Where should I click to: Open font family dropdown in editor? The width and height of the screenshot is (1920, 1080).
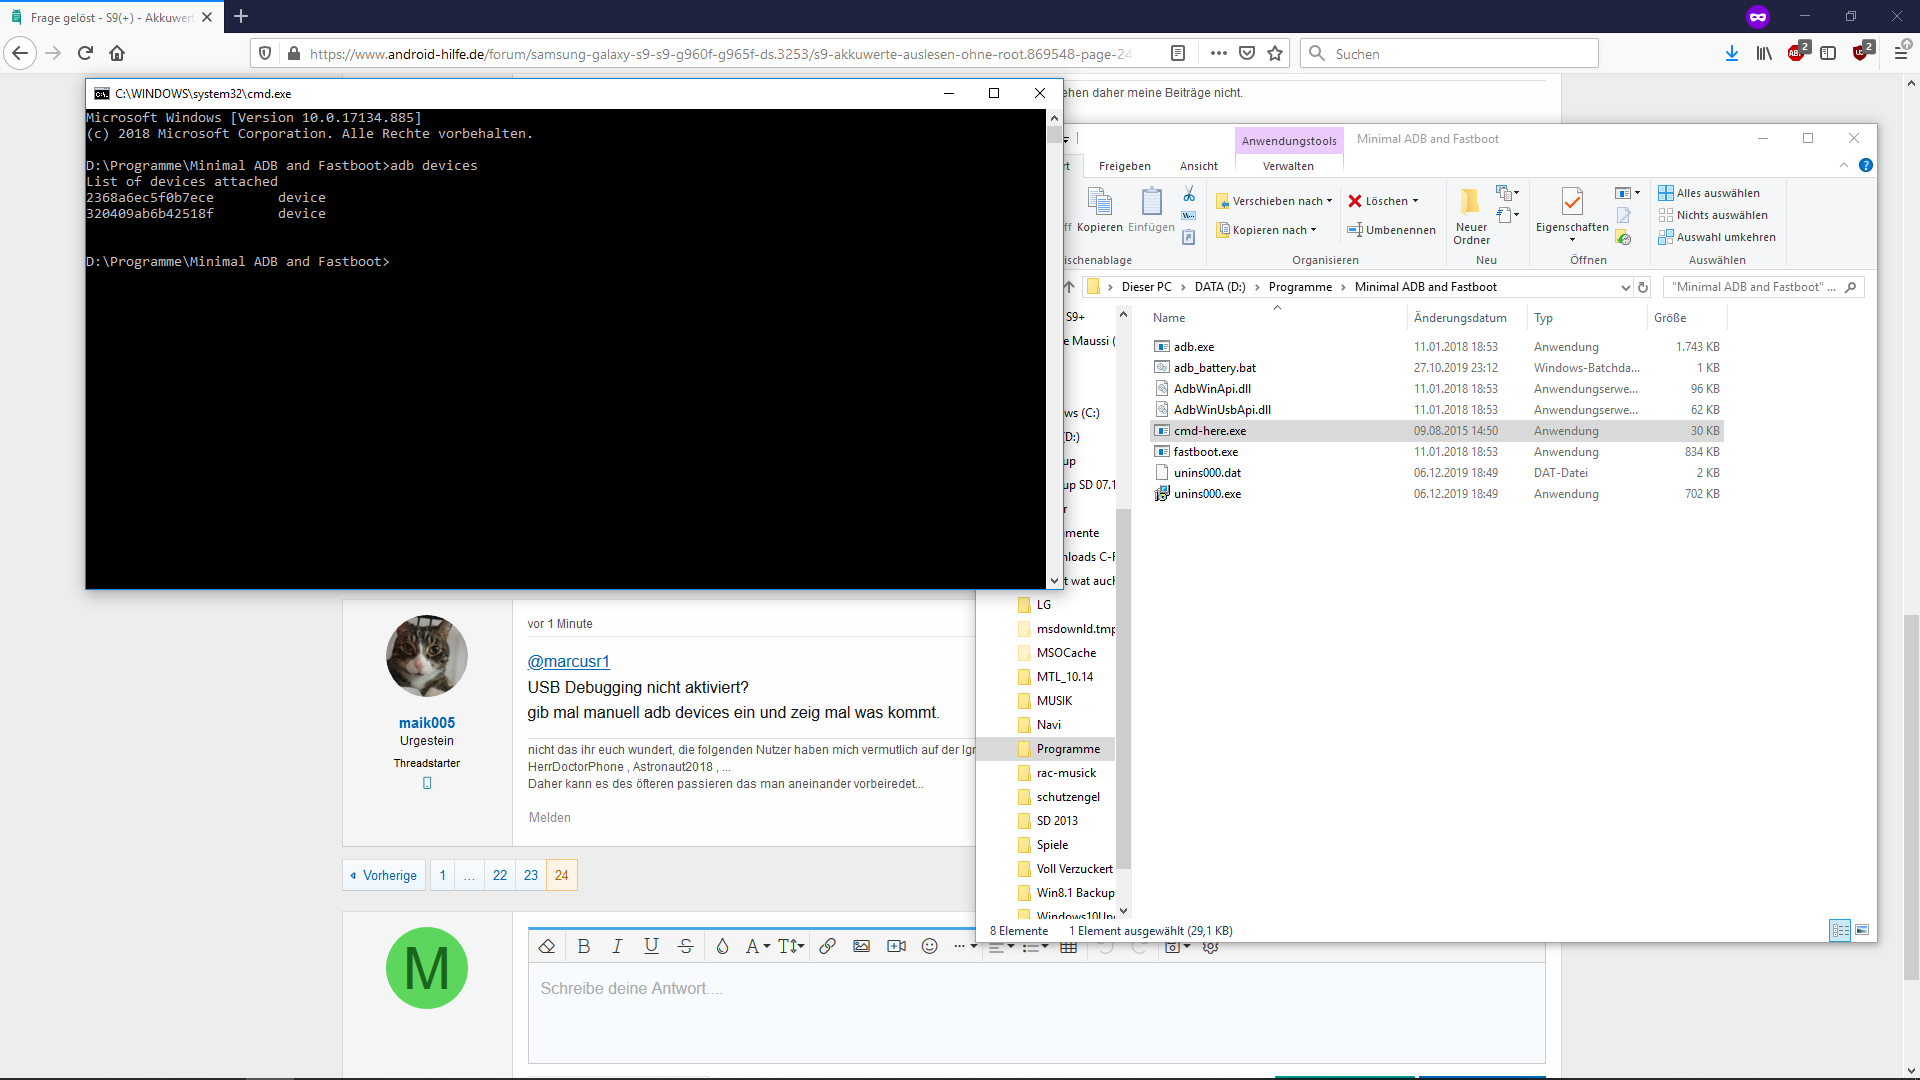[757, 946]
